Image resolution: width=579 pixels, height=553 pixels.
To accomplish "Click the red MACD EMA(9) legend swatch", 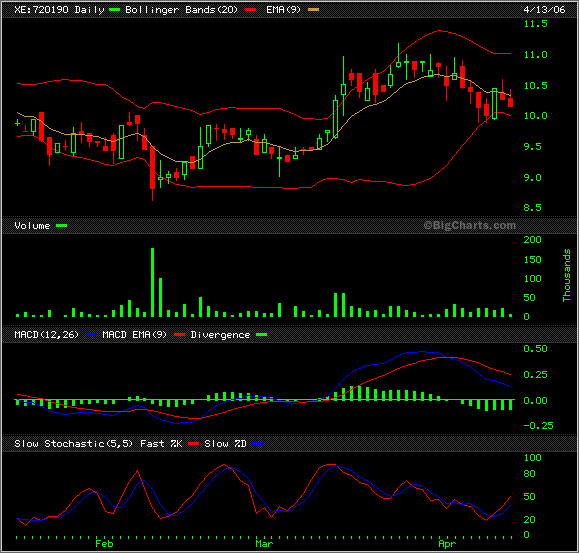I will (179, 334).
